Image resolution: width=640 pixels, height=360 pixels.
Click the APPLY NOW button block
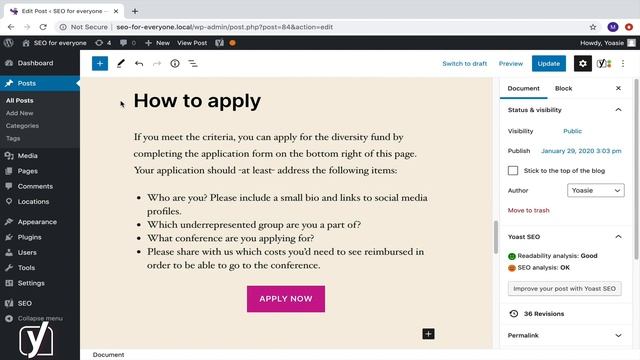point(286,299)
